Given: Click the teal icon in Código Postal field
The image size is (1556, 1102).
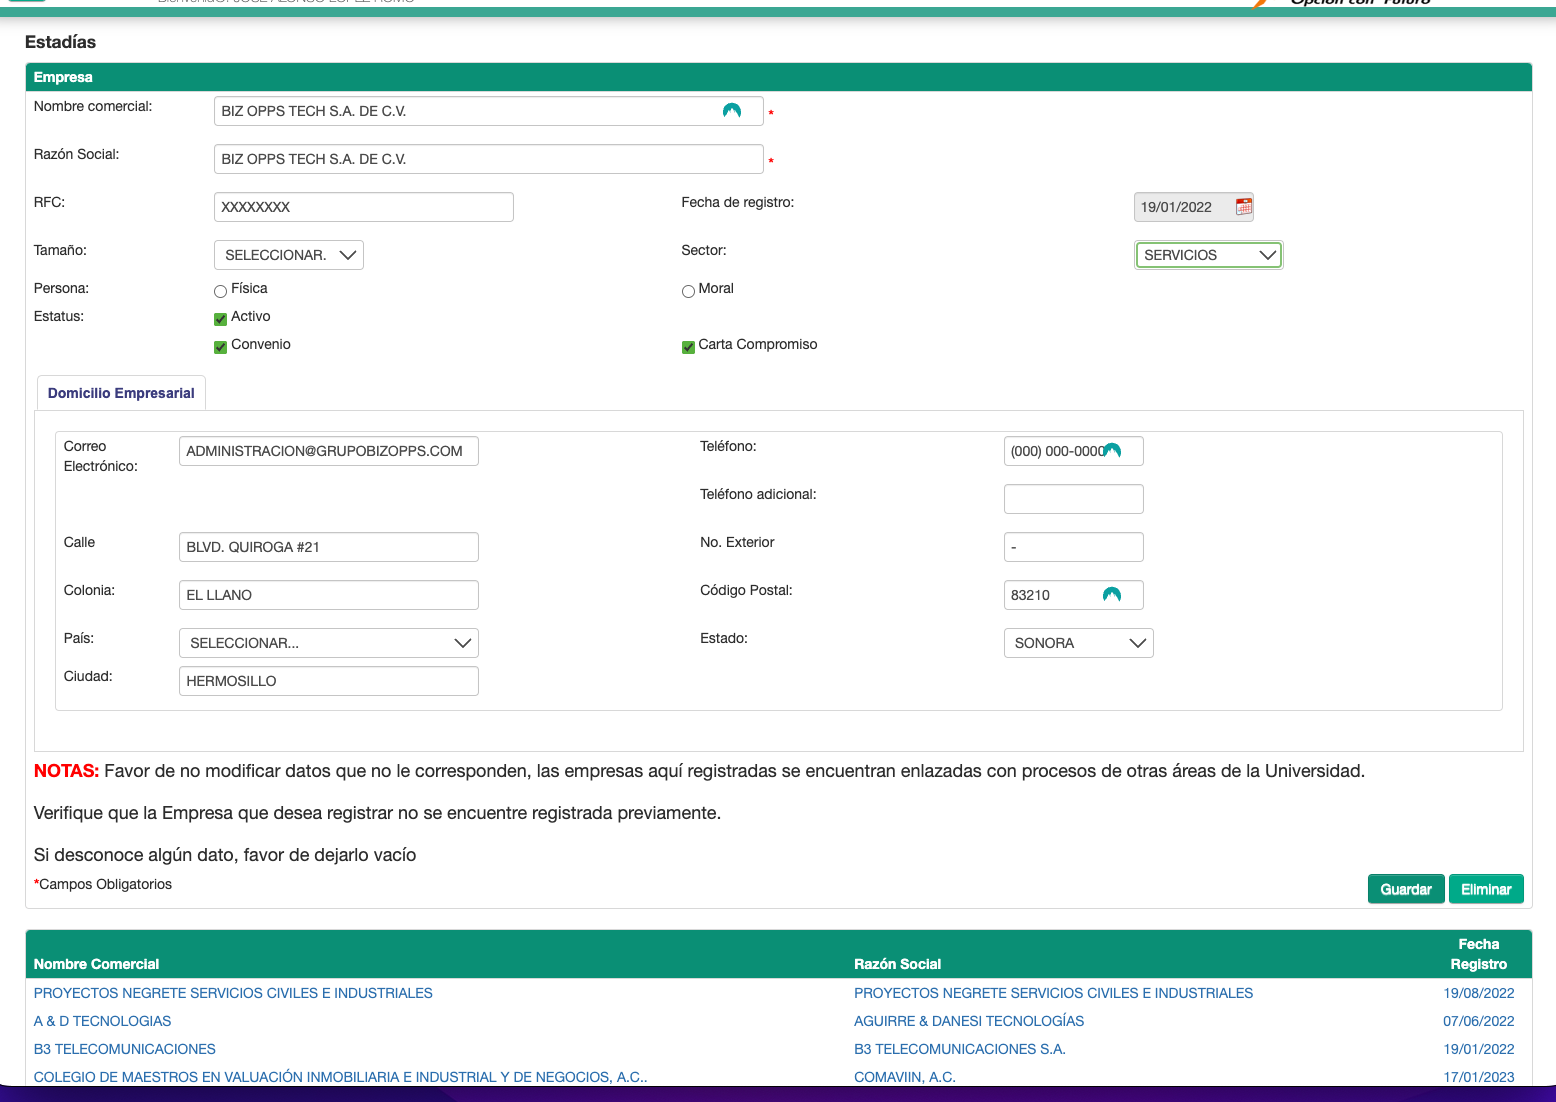Looking at the screenshot, I should click(1111, 595).
